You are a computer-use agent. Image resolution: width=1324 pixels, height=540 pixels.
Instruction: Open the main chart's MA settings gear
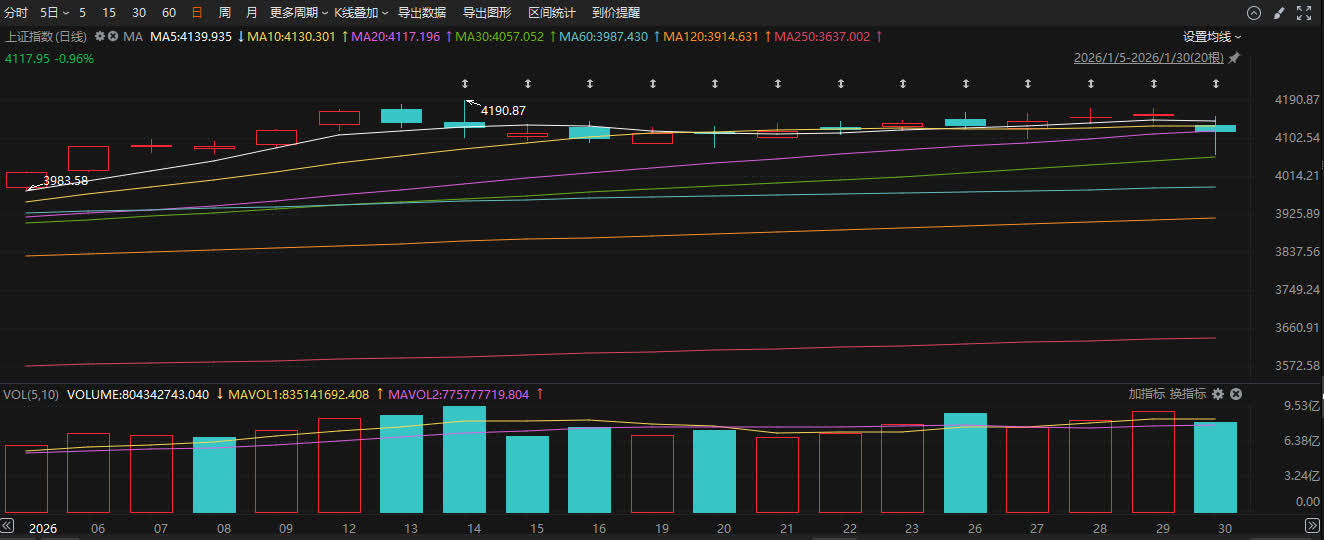tap(100, 36)
